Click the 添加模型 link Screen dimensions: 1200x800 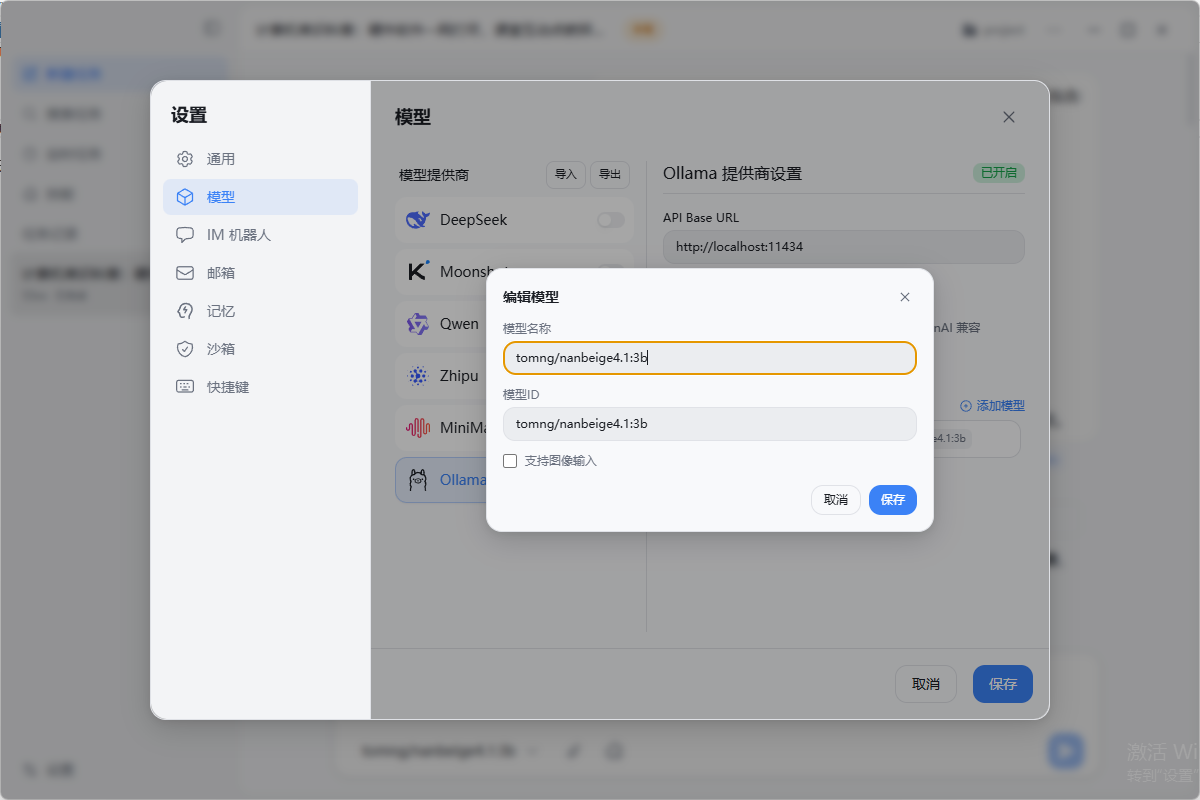[992, 406]
